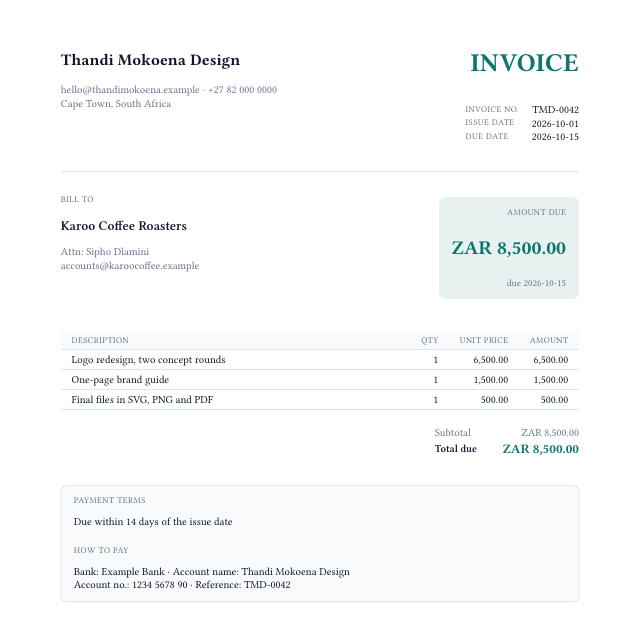Click the Subtotal label
The width and height of the screenshot is (640, 620).
coord(452,433)
